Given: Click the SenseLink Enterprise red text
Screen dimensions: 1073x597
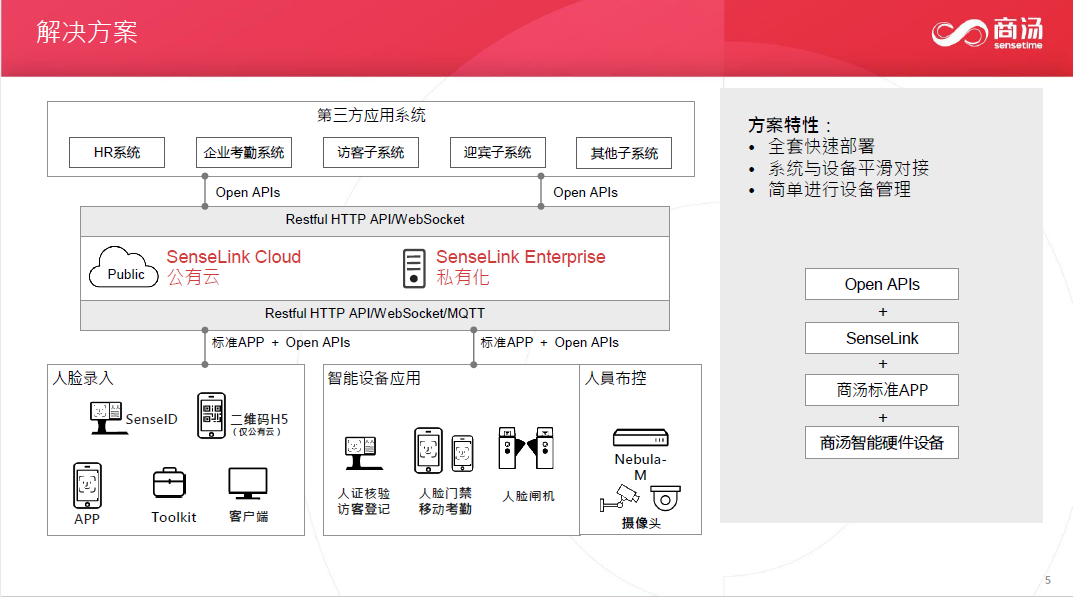Looking at the screenshot, I should tap(521, 257).
